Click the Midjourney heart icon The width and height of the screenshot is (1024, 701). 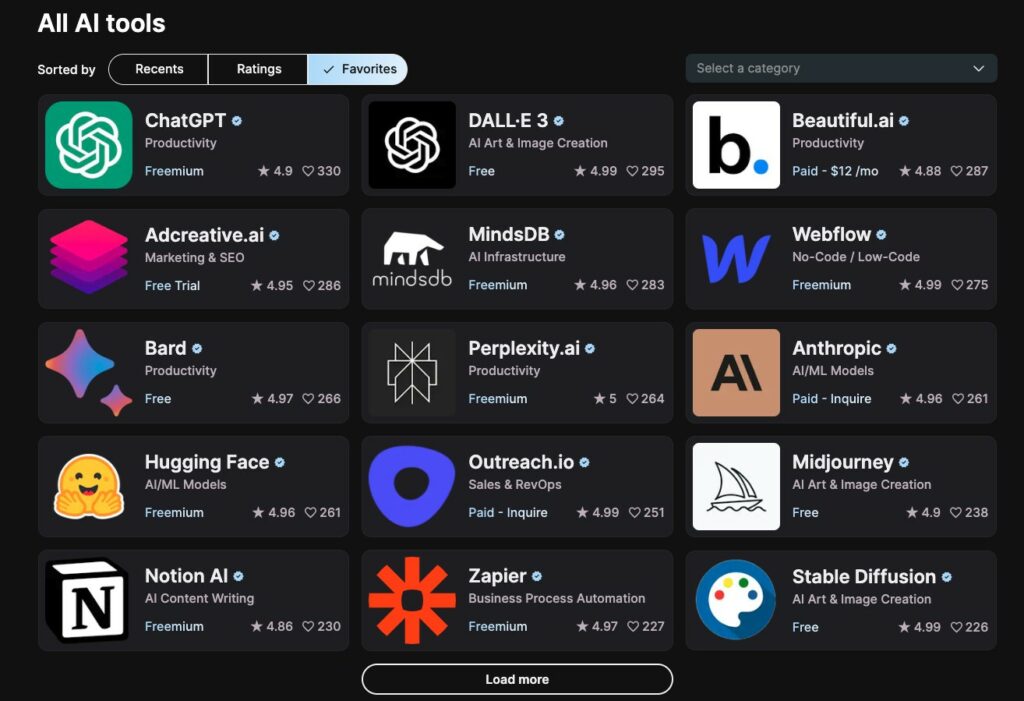955,513
